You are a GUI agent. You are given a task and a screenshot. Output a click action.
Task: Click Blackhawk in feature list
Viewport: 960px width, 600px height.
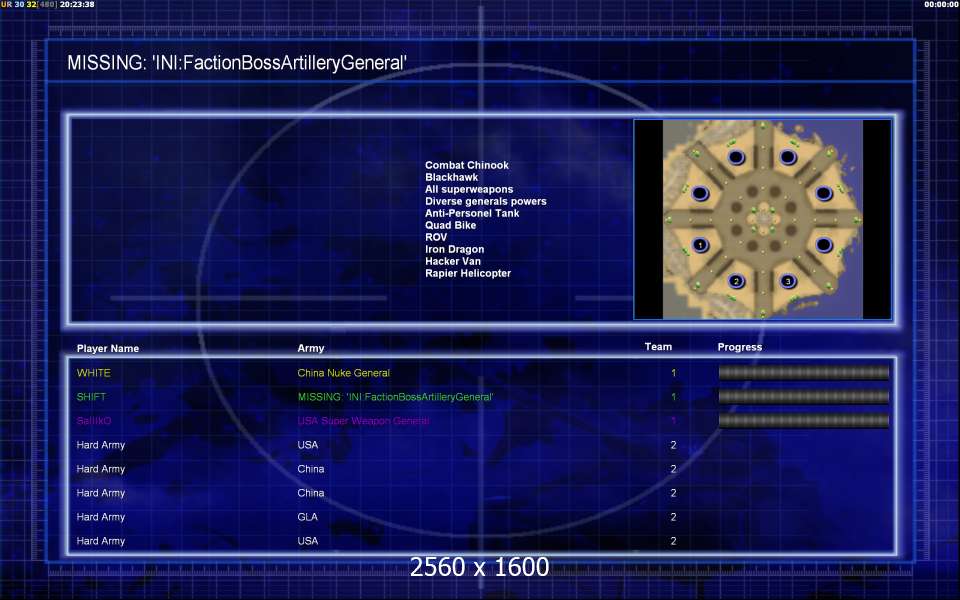[x=452, y=177]
